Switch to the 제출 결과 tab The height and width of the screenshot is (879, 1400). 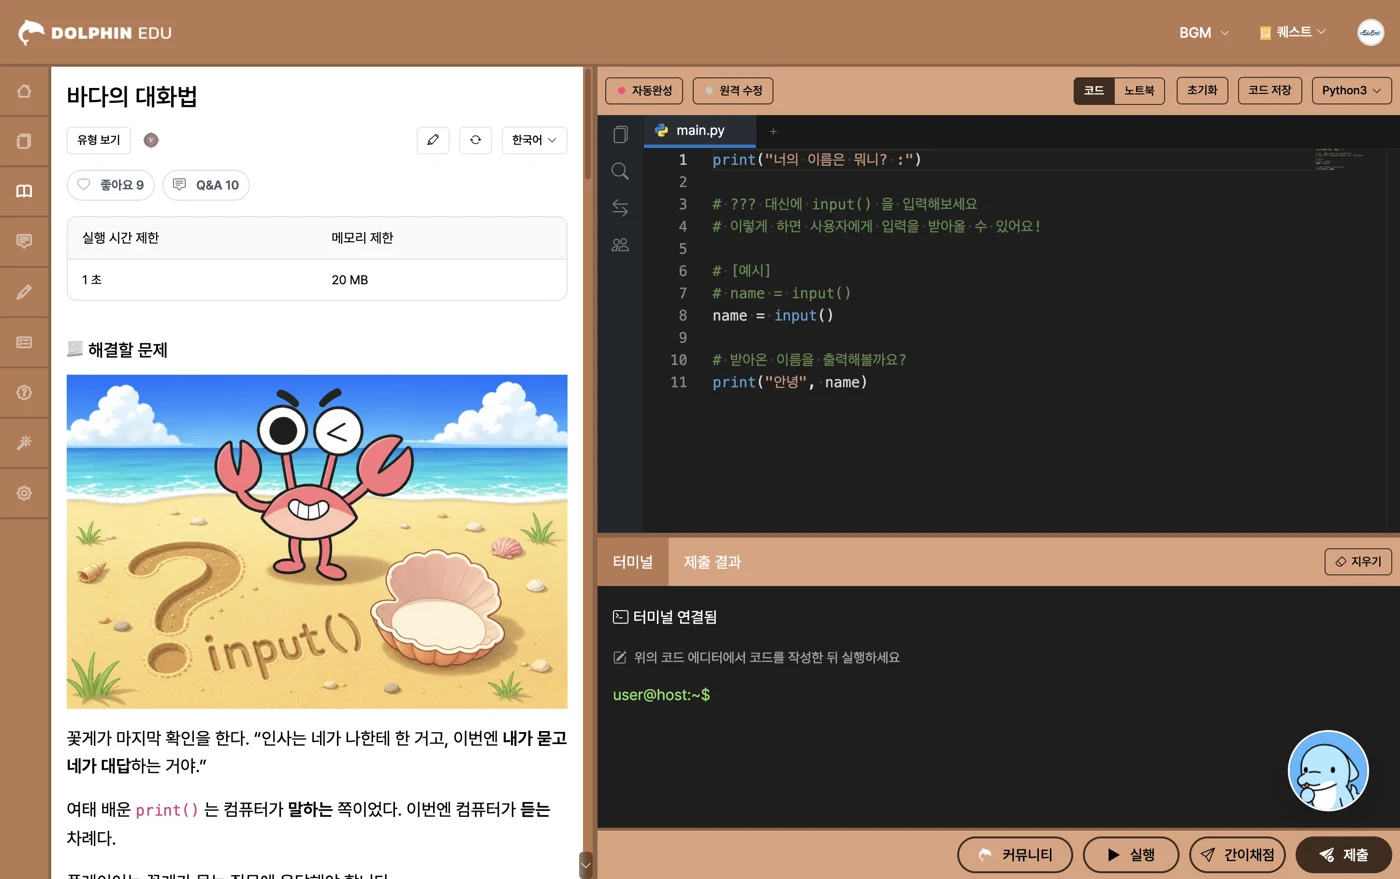coord(712,562)
